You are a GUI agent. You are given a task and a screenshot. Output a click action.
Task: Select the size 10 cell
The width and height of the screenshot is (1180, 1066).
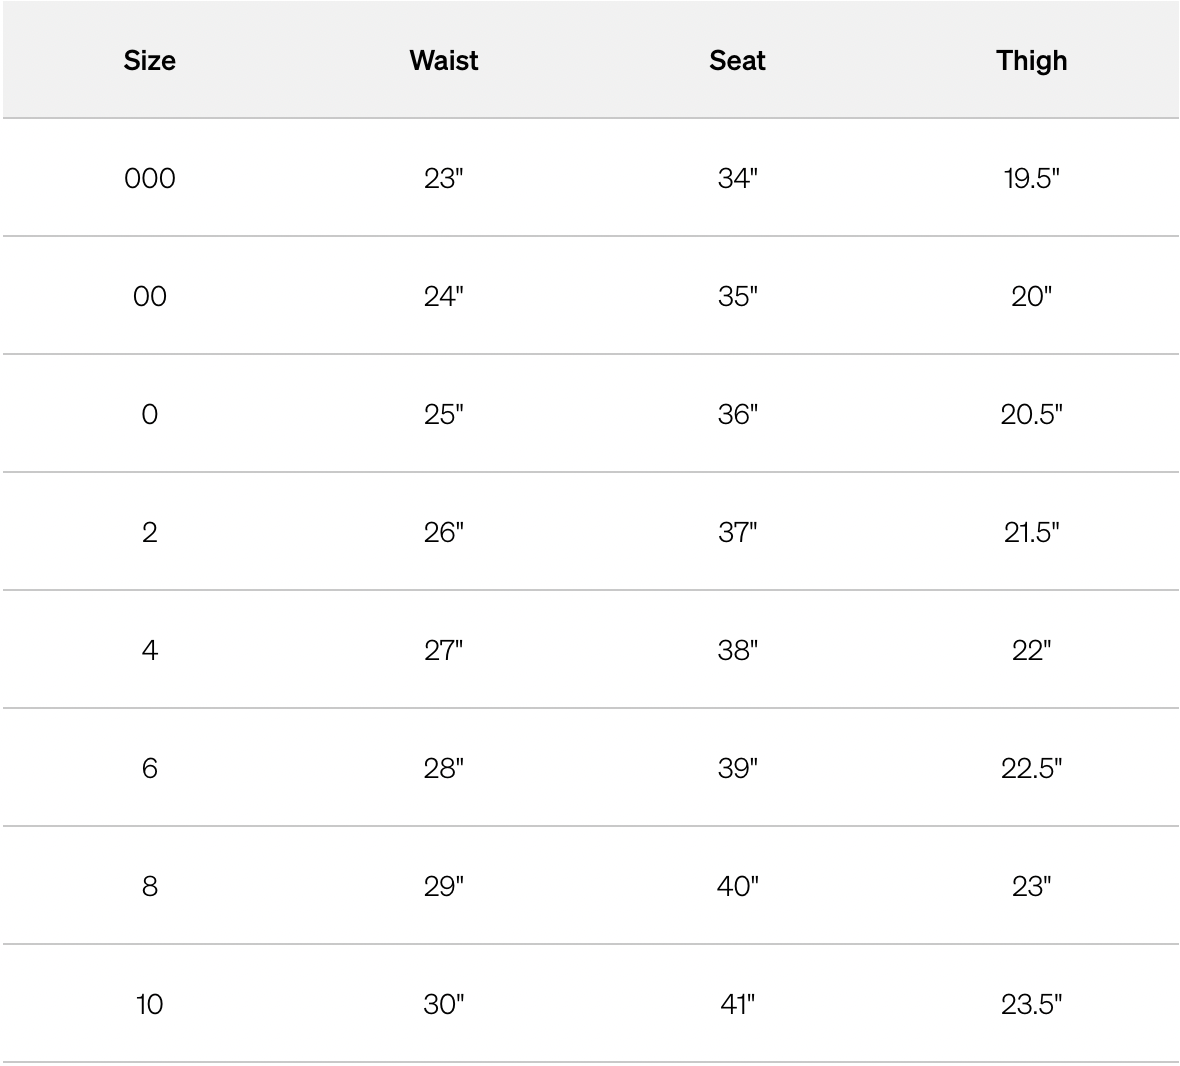pos(150,1005)
